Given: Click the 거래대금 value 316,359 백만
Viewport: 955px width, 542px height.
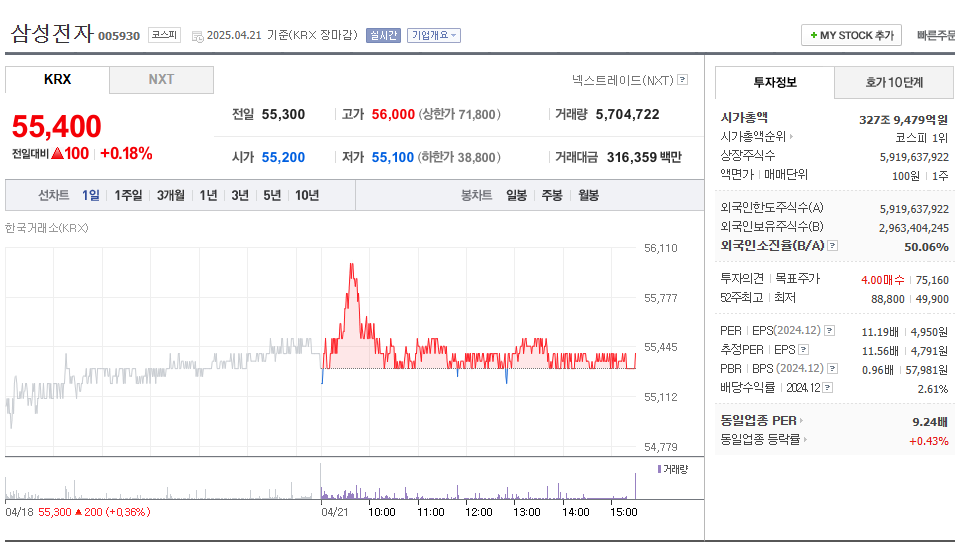Looking at the screenshot, I should (x=644, y=157).
